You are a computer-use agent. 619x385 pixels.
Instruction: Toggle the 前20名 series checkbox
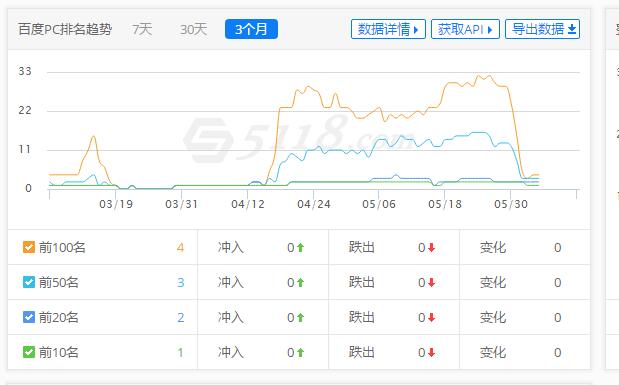tap(29, 317)
